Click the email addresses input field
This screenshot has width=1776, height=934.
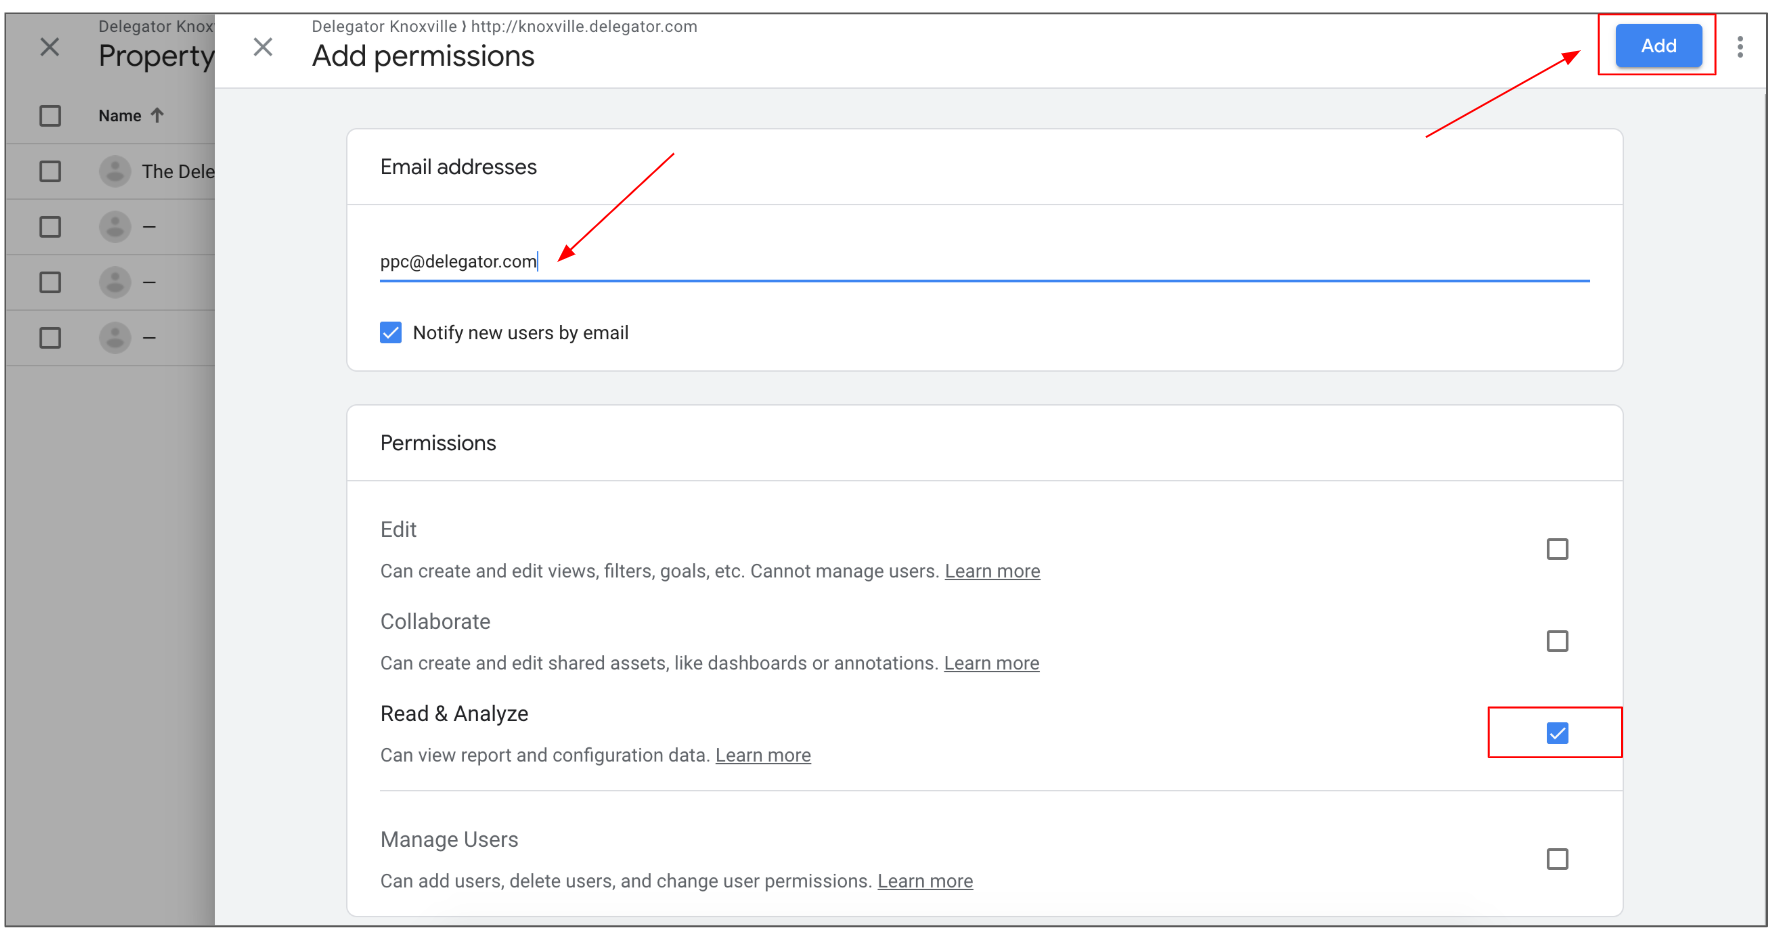[984, 262]
